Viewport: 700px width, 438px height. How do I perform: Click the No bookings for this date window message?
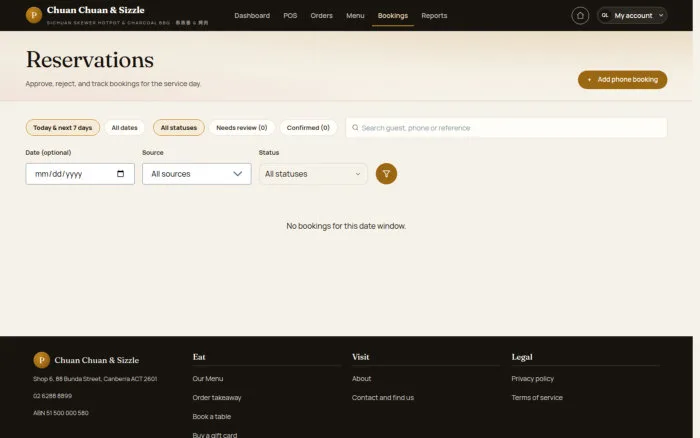point(346,226)
